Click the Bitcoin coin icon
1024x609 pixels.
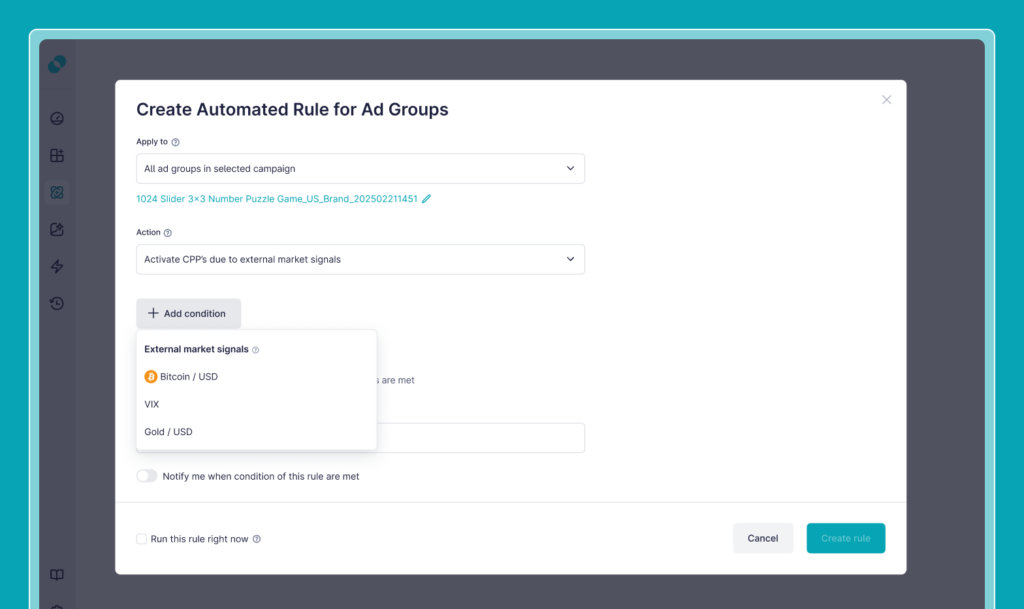(x=151, y=377)
